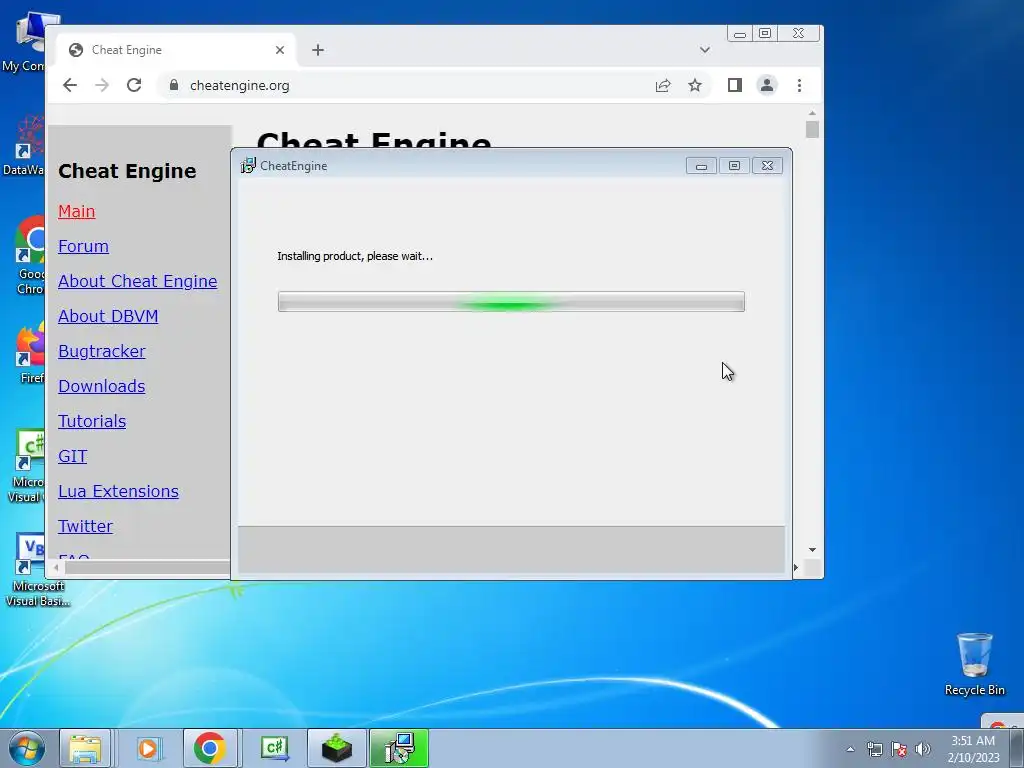Image resolution: width=1024 pixels, height=768 pixels.
Task: Toggle Chrome side panel icon
Action: pos(735,85)
